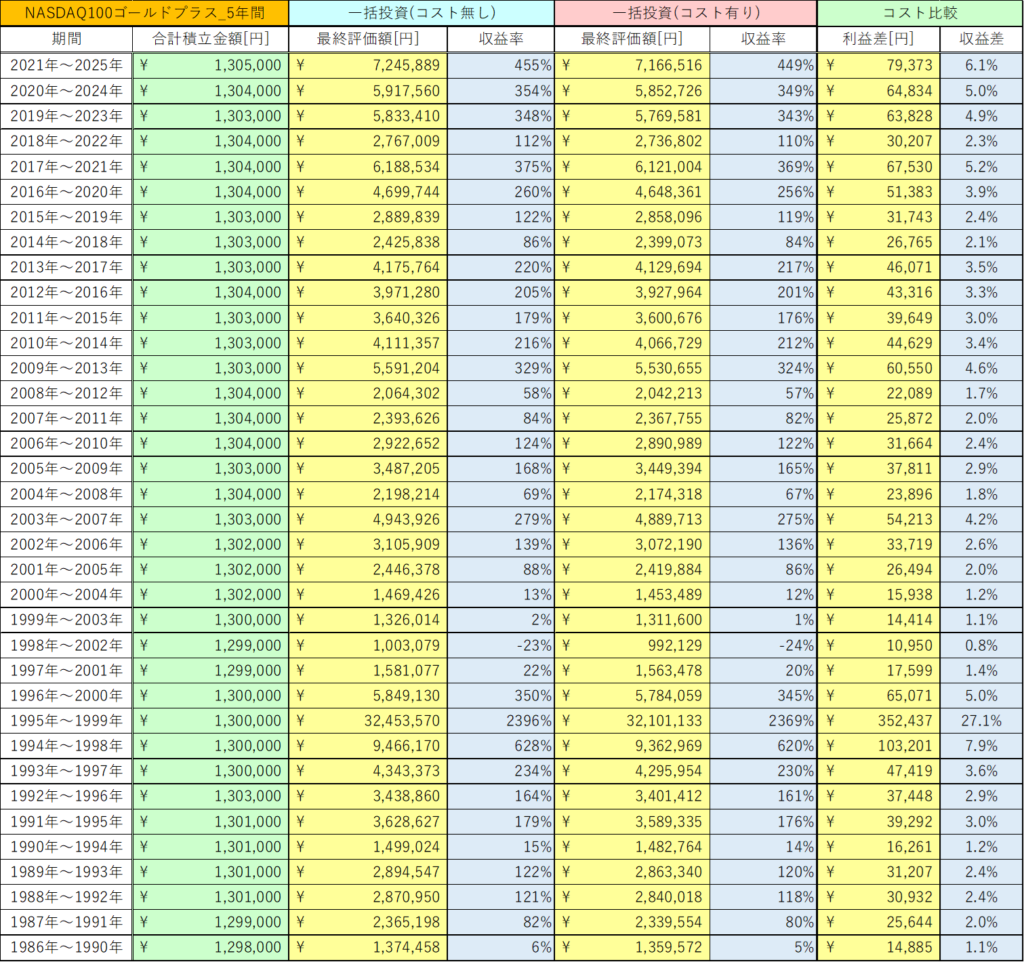Click the cell showing 992,129
This screenshot has width=1024, height=962.
[x=632, y=645]
